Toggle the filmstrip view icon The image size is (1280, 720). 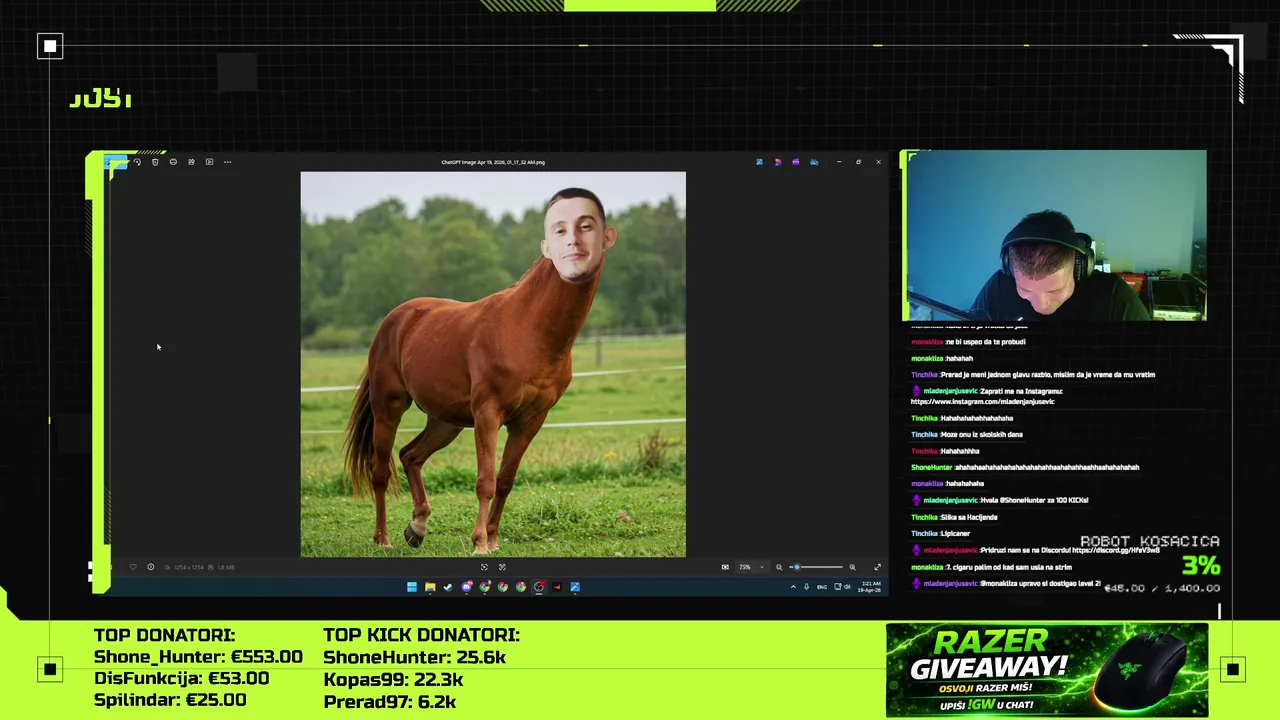(x=725, y=567)
